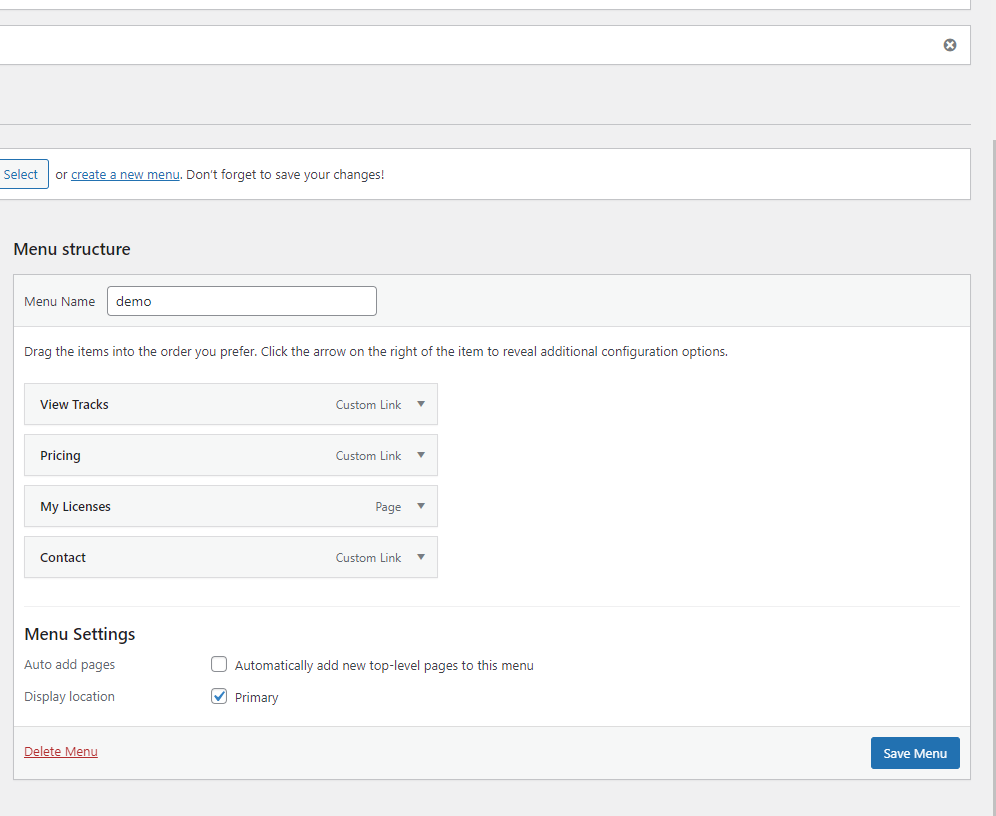Click the Page type label on My Licenses
The height and width of the screenshot is (816, 996).
[x=388, y=507]
